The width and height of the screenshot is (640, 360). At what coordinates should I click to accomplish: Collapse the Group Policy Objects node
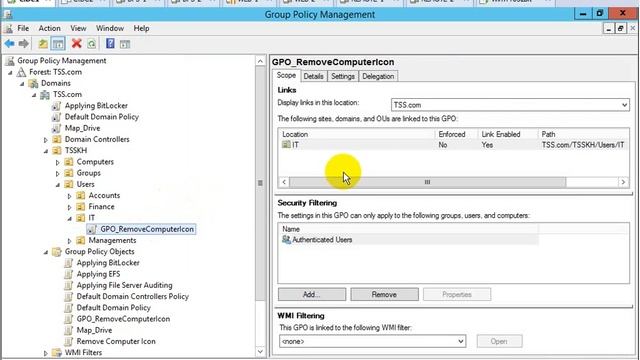coord(46,252)
